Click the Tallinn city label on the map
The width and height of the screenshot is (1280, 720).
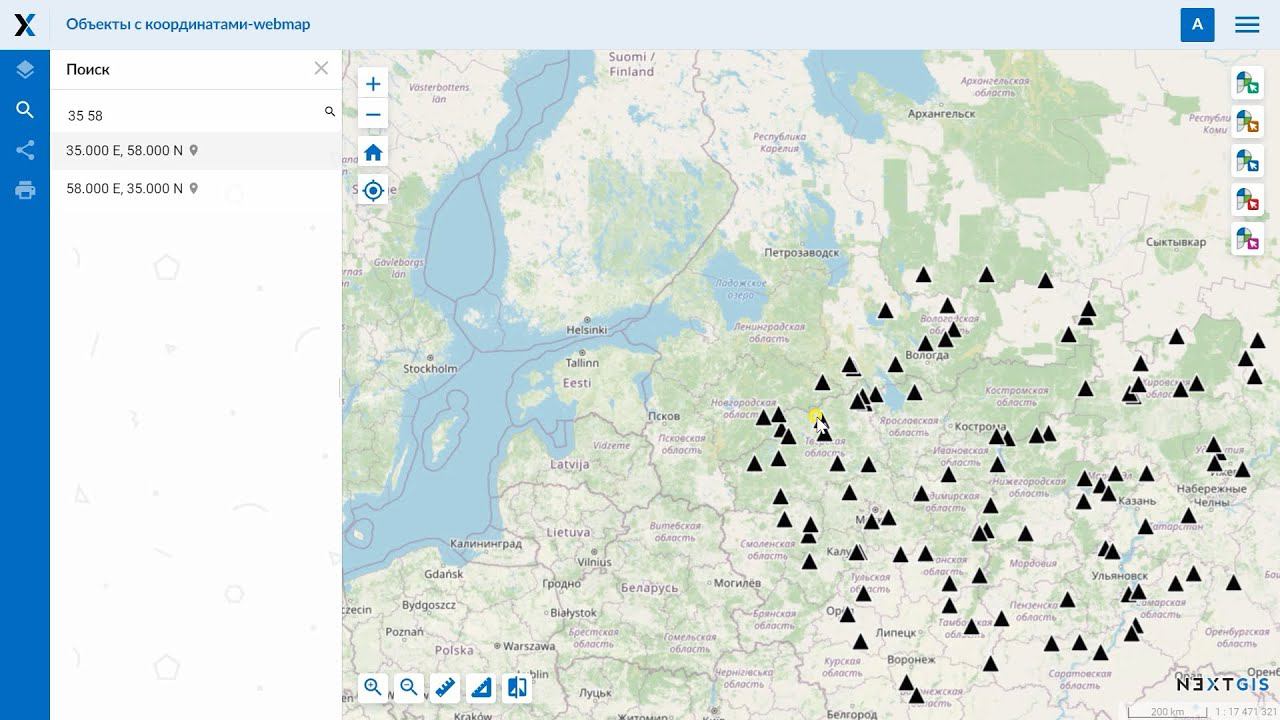pyautogui.click(x=582, y=363)
